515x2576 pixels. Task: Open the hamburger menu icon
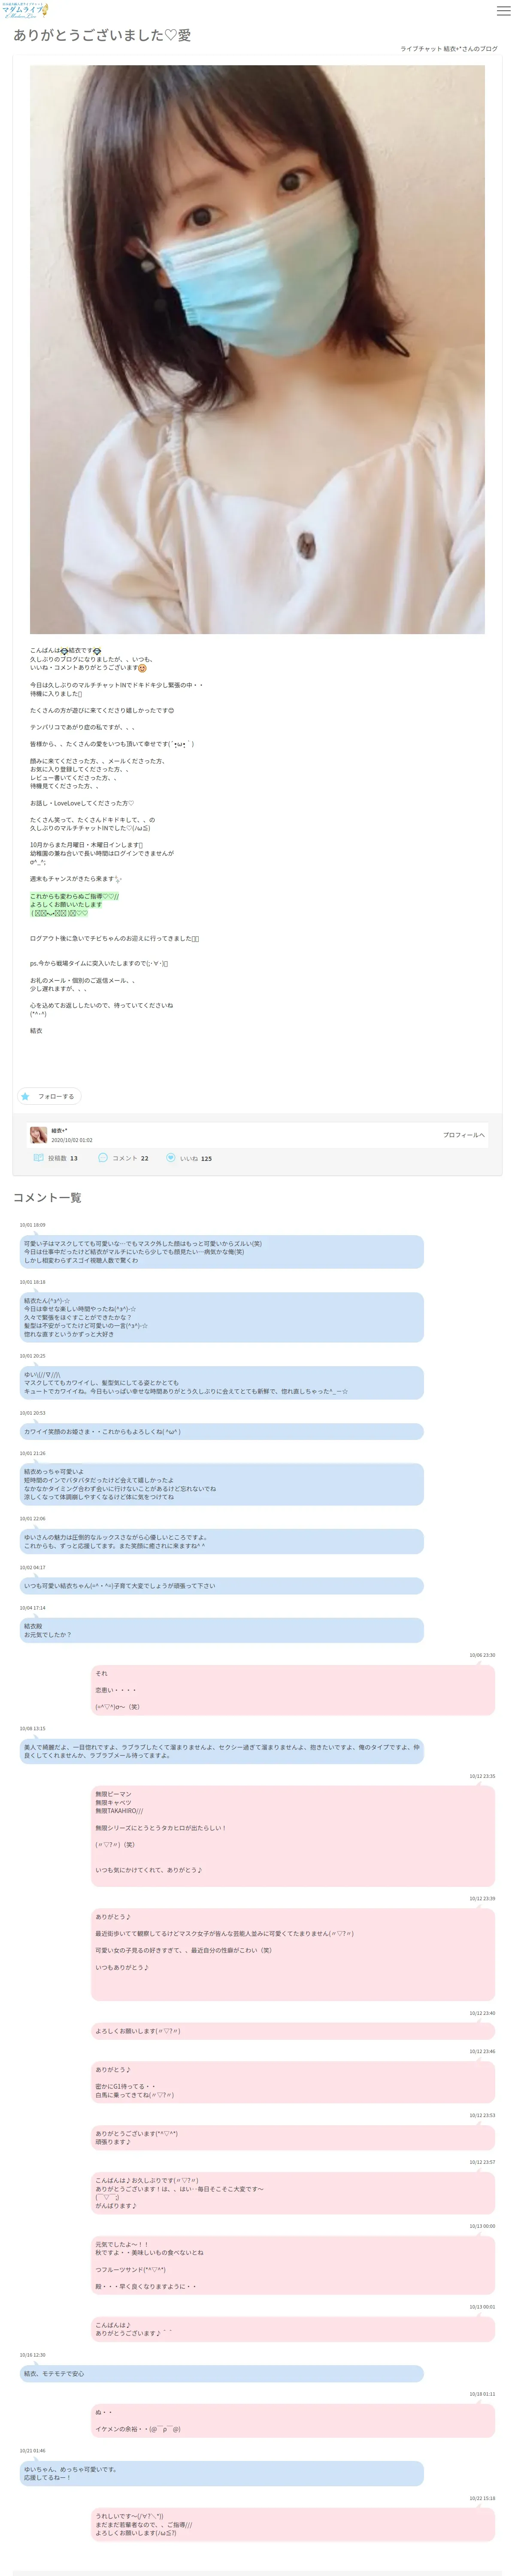pyautogui.click(x=503, y=11)
